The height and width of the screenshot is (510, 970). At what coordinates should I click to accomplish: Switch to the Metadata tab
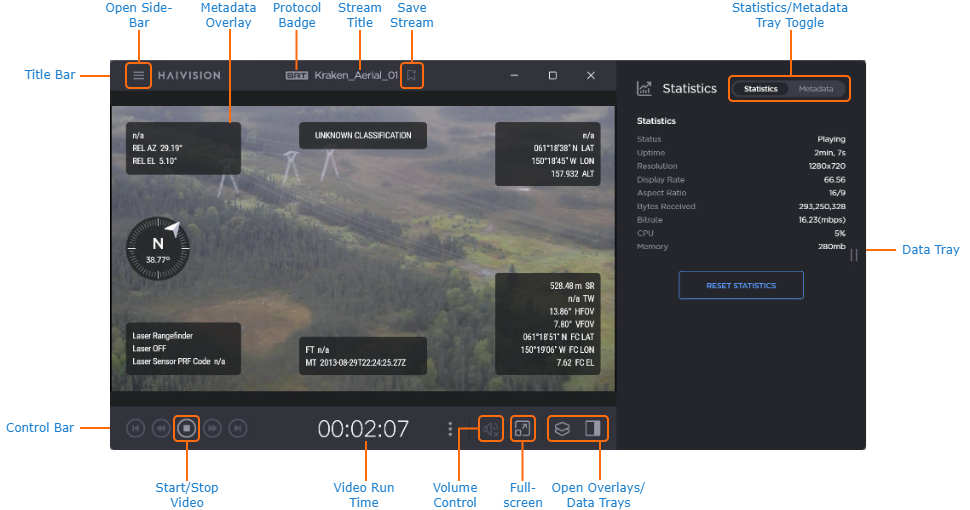[816, 89]
